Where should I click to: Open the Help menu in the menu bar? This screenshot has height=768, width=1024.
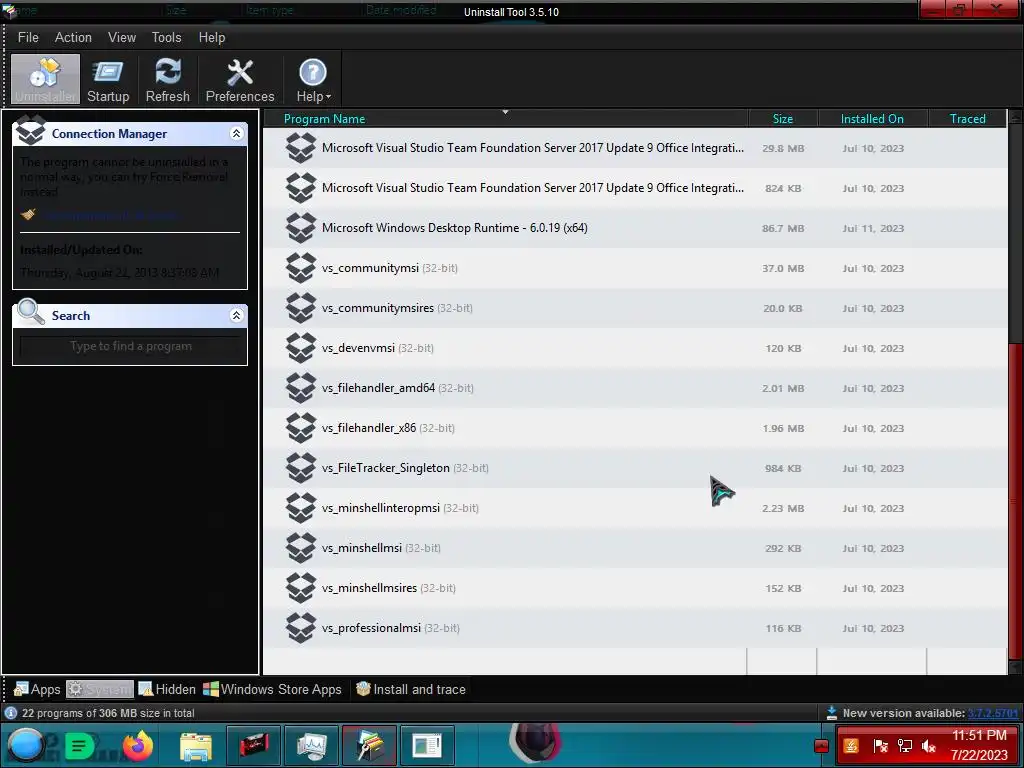click(212, 37)
